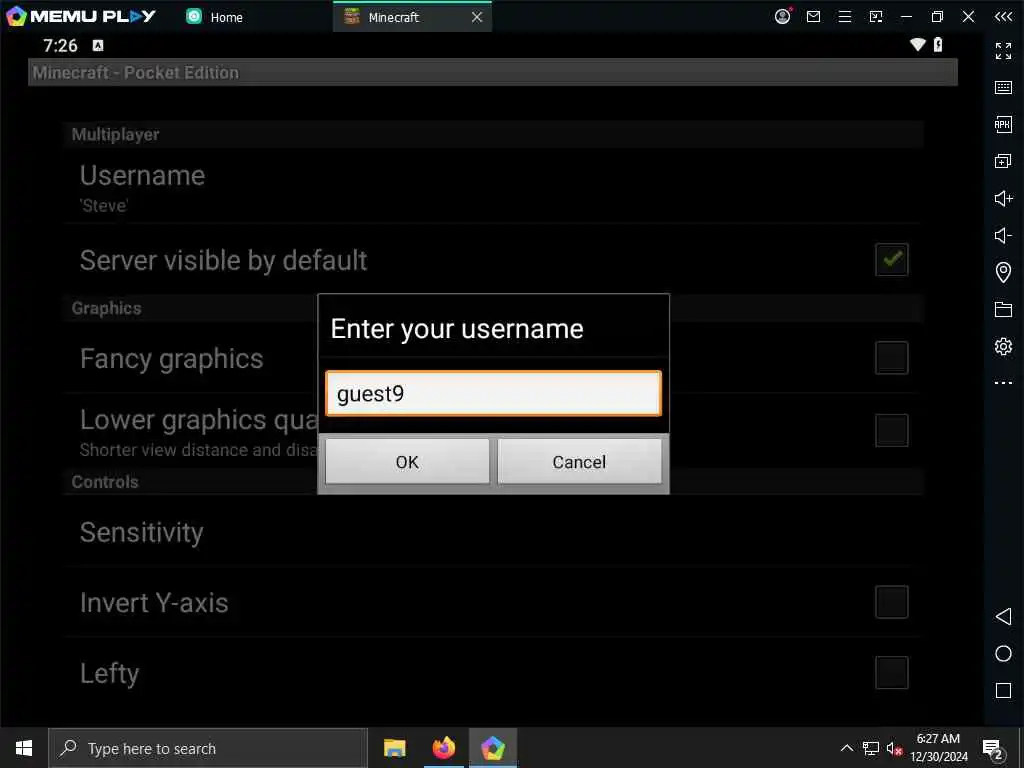Click the Android battery status icon
The height and width of the screenshot is (768, 1024).
coord(938,44)
